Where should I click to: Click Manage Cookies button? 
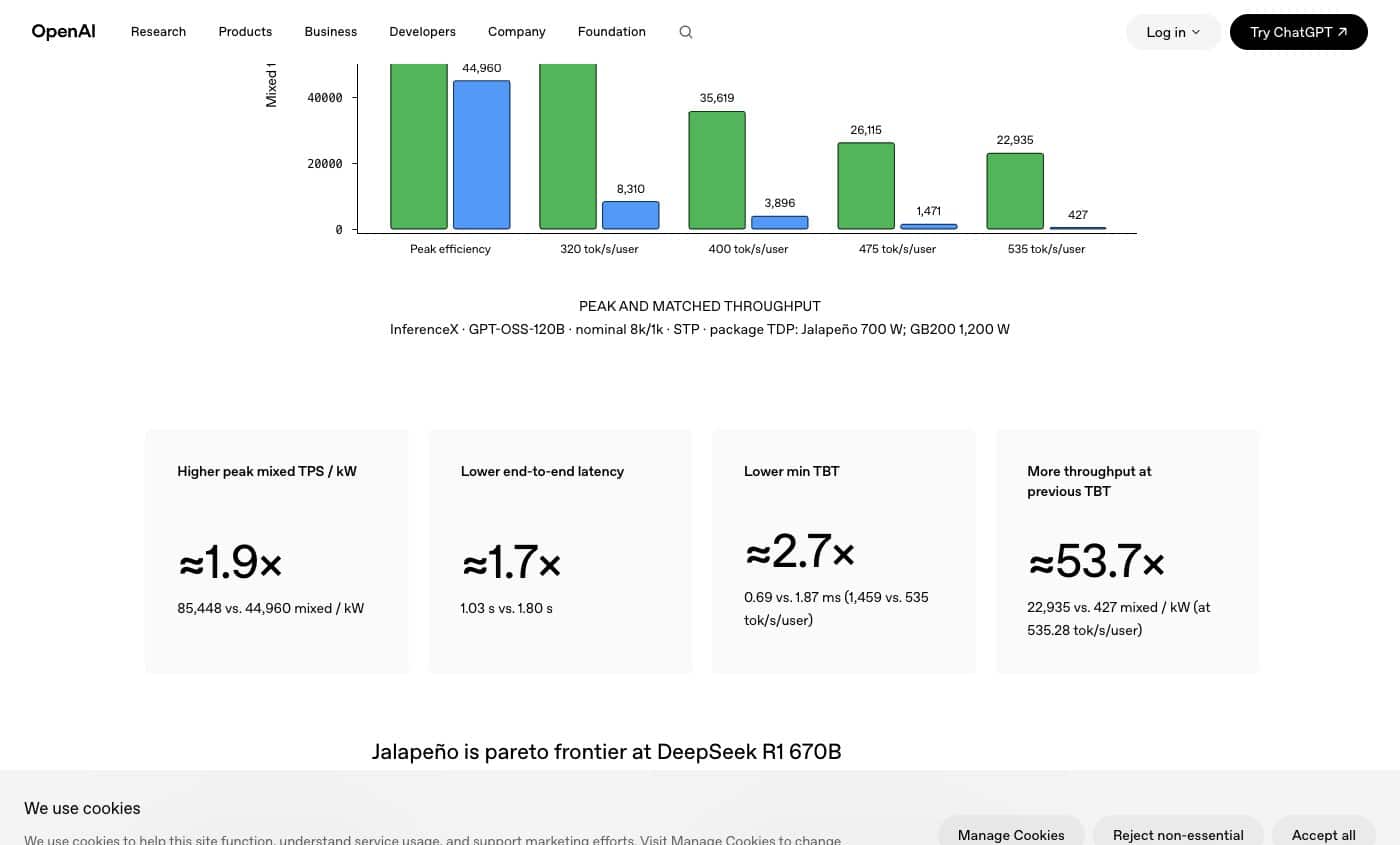click(x=1011, y=834)
